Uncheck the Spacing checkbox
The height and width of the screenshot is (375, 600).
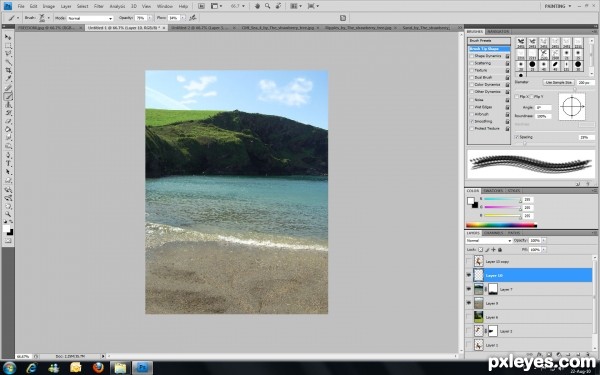517,137
